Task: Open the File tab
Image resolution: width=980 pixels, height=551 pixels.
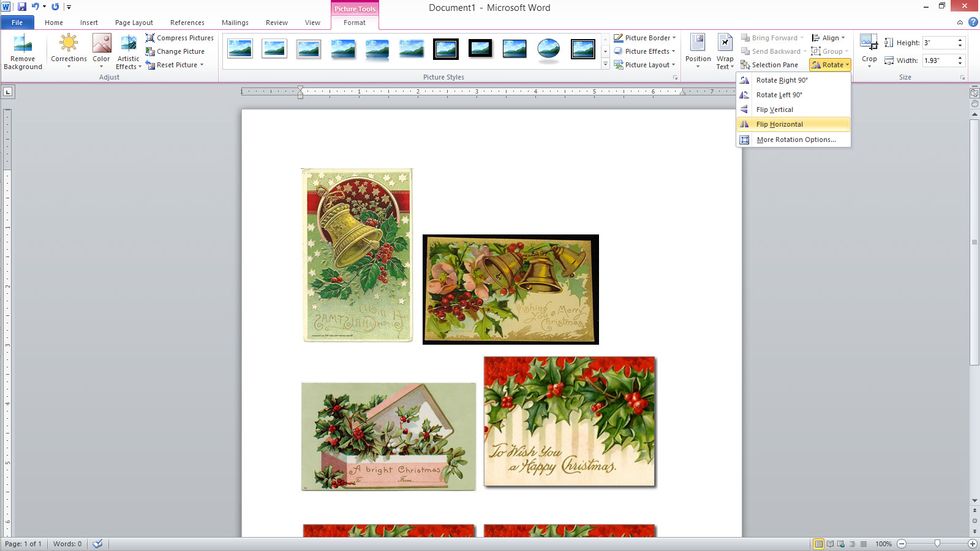Action: 17,22
